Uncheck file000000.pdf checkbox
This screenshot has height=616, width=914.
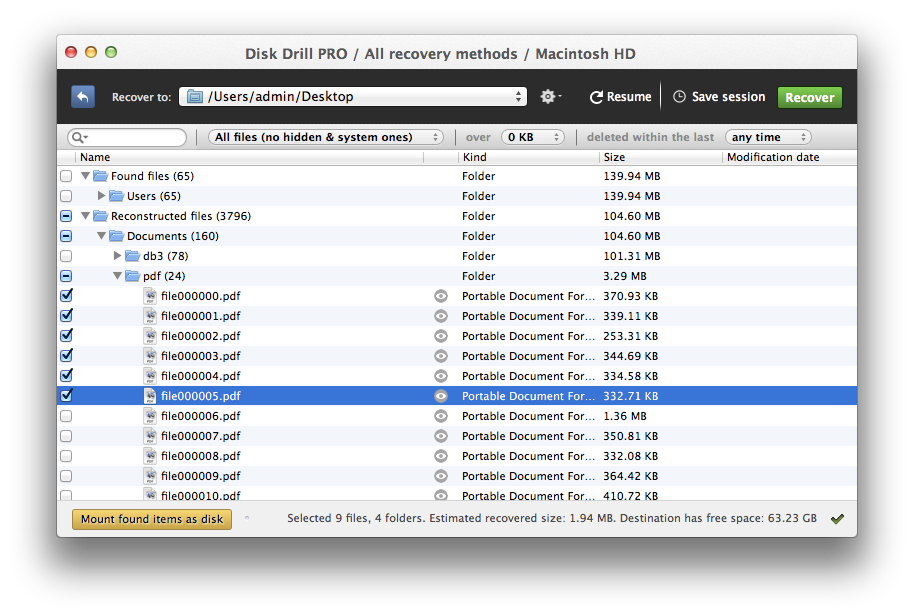[x=66, y=295]
